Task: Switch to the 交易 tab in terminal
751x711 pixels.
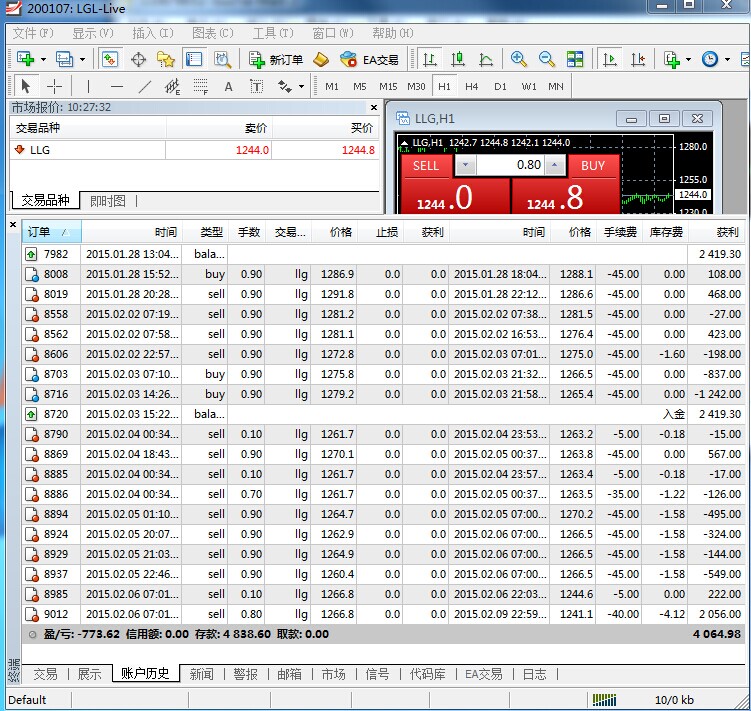Action: pos(45,674)
